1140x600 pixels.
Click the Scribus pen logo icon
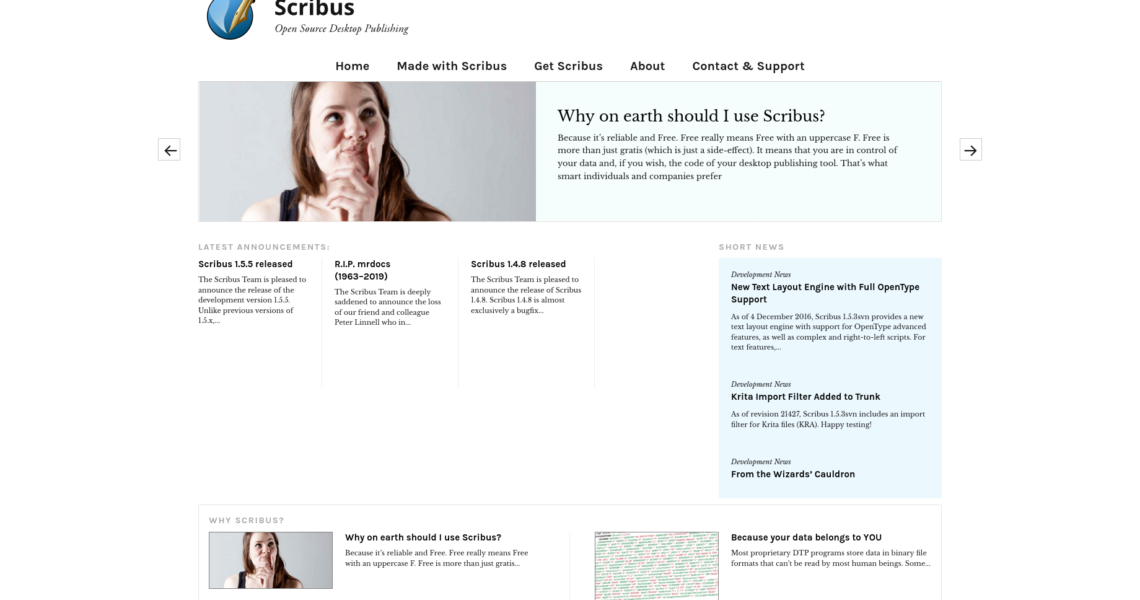(x=231, y=16)
